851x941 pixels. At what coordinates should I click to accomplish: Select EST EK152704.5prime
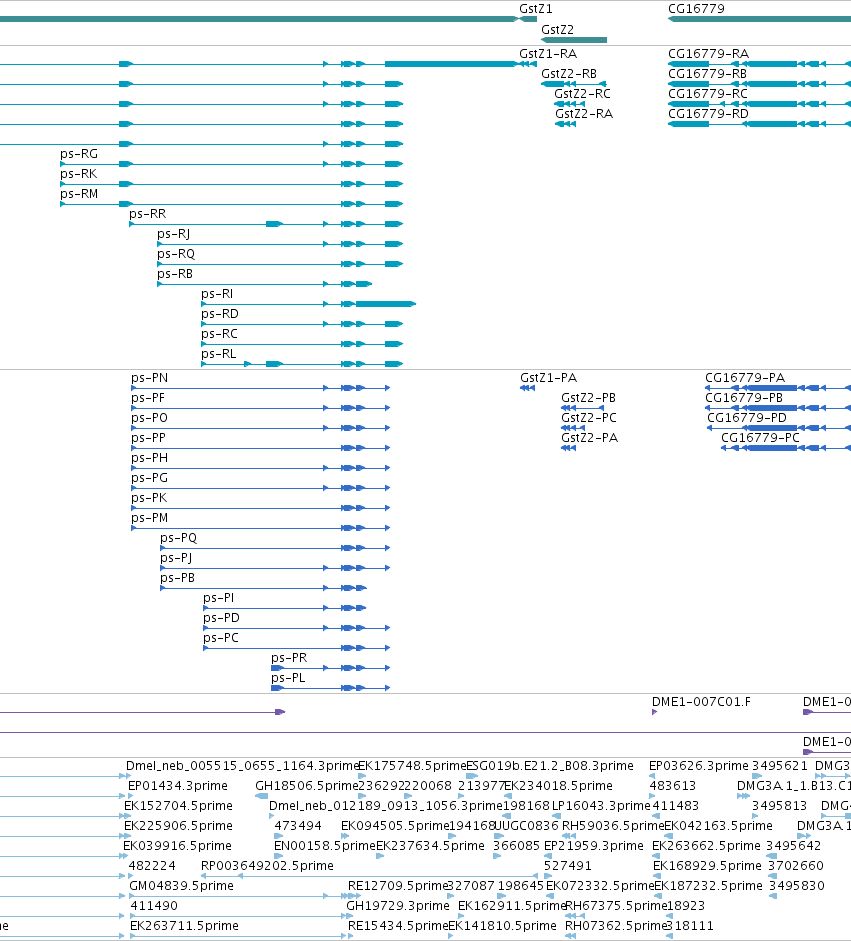click(x=178, y=806)
